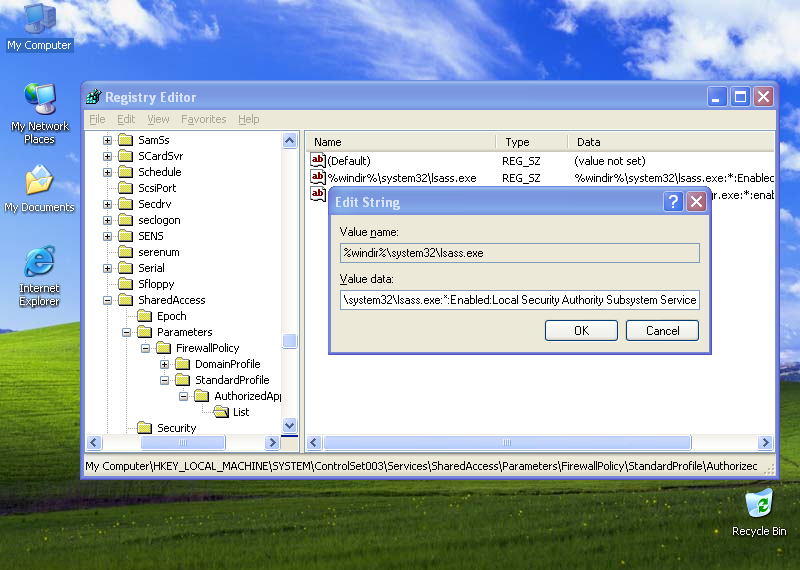800x570 pixels.
Task: Close the Edit String dialog
Action: tap(696, 202)
